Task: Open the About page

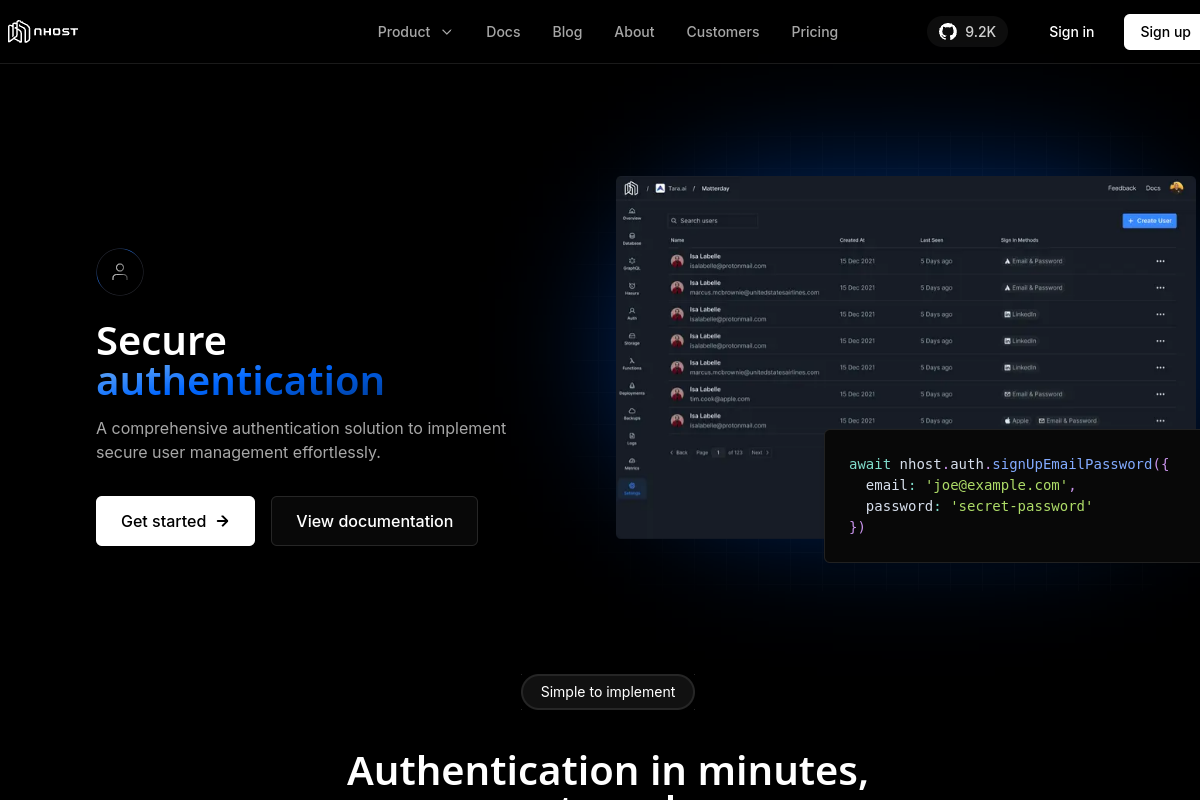Action: click(x=634, y=32)
